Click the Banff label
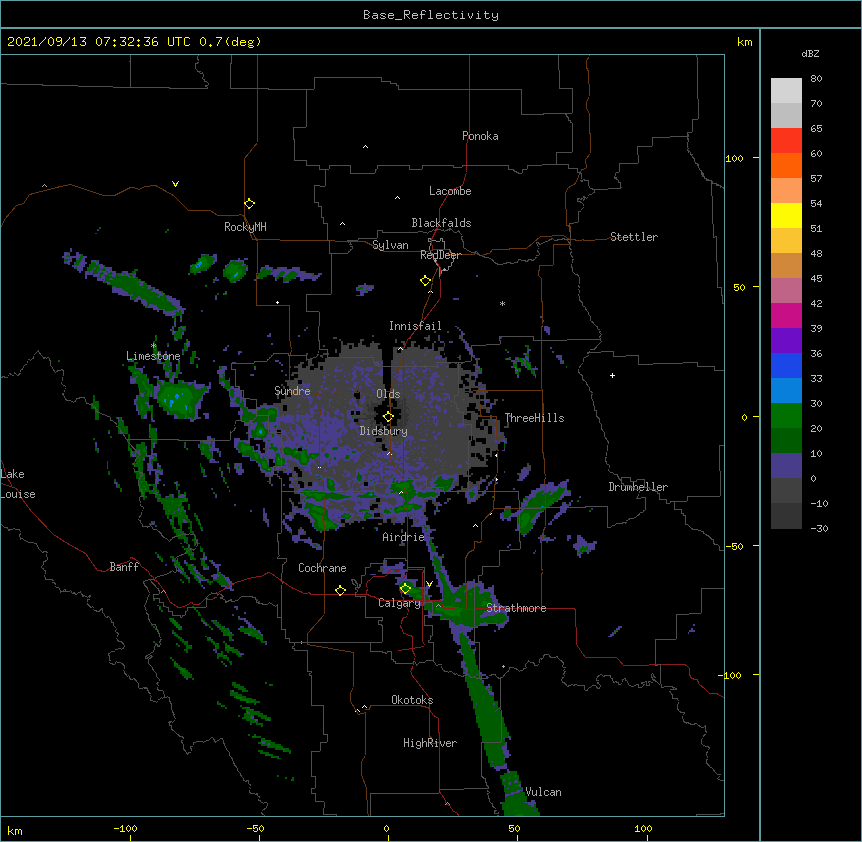This screenshot has height=842, width=862. tap(124, 567)
